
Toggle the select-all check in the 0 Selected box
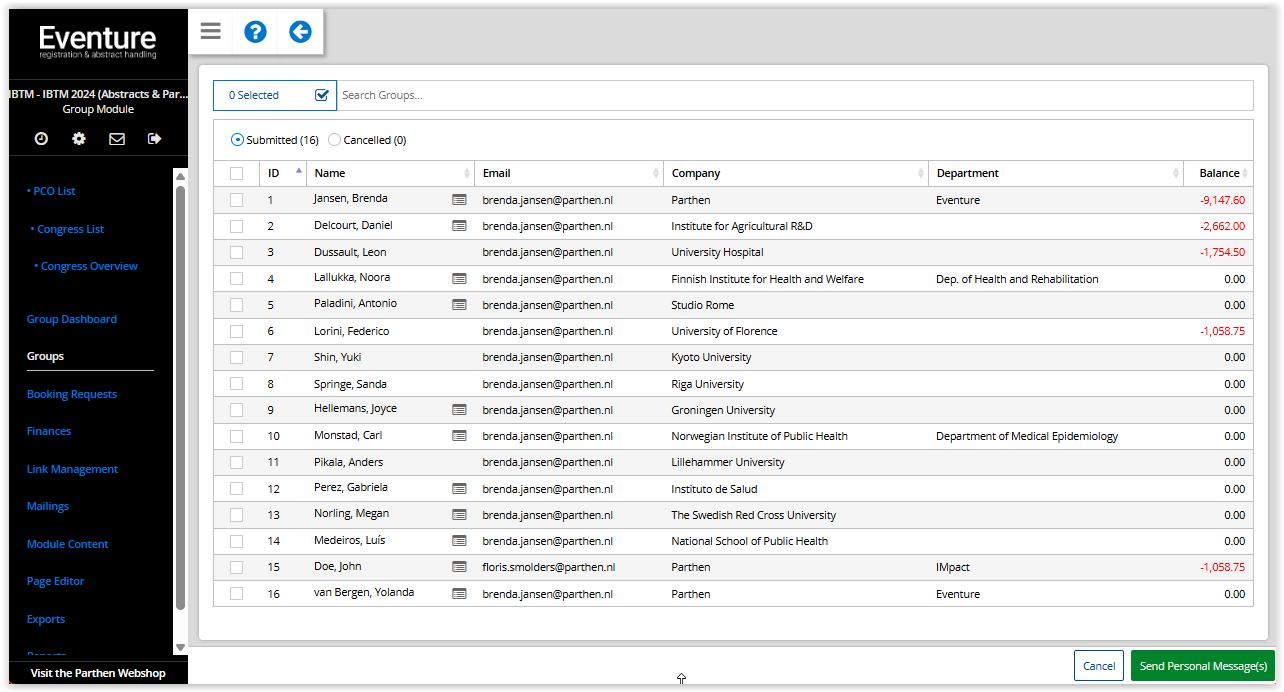(x=322, y=95)
